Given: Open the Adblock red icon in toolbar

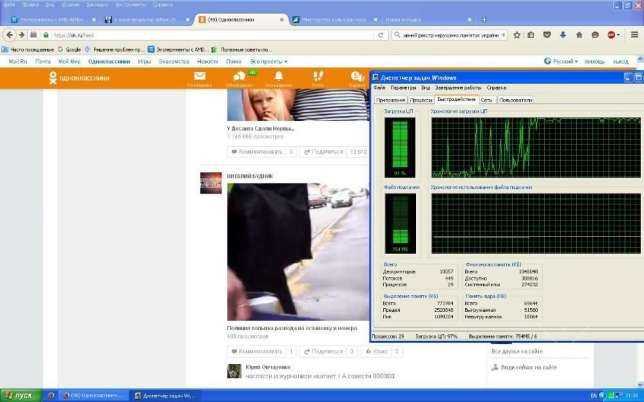Looking at the screenshot, I should pos(611,35).
